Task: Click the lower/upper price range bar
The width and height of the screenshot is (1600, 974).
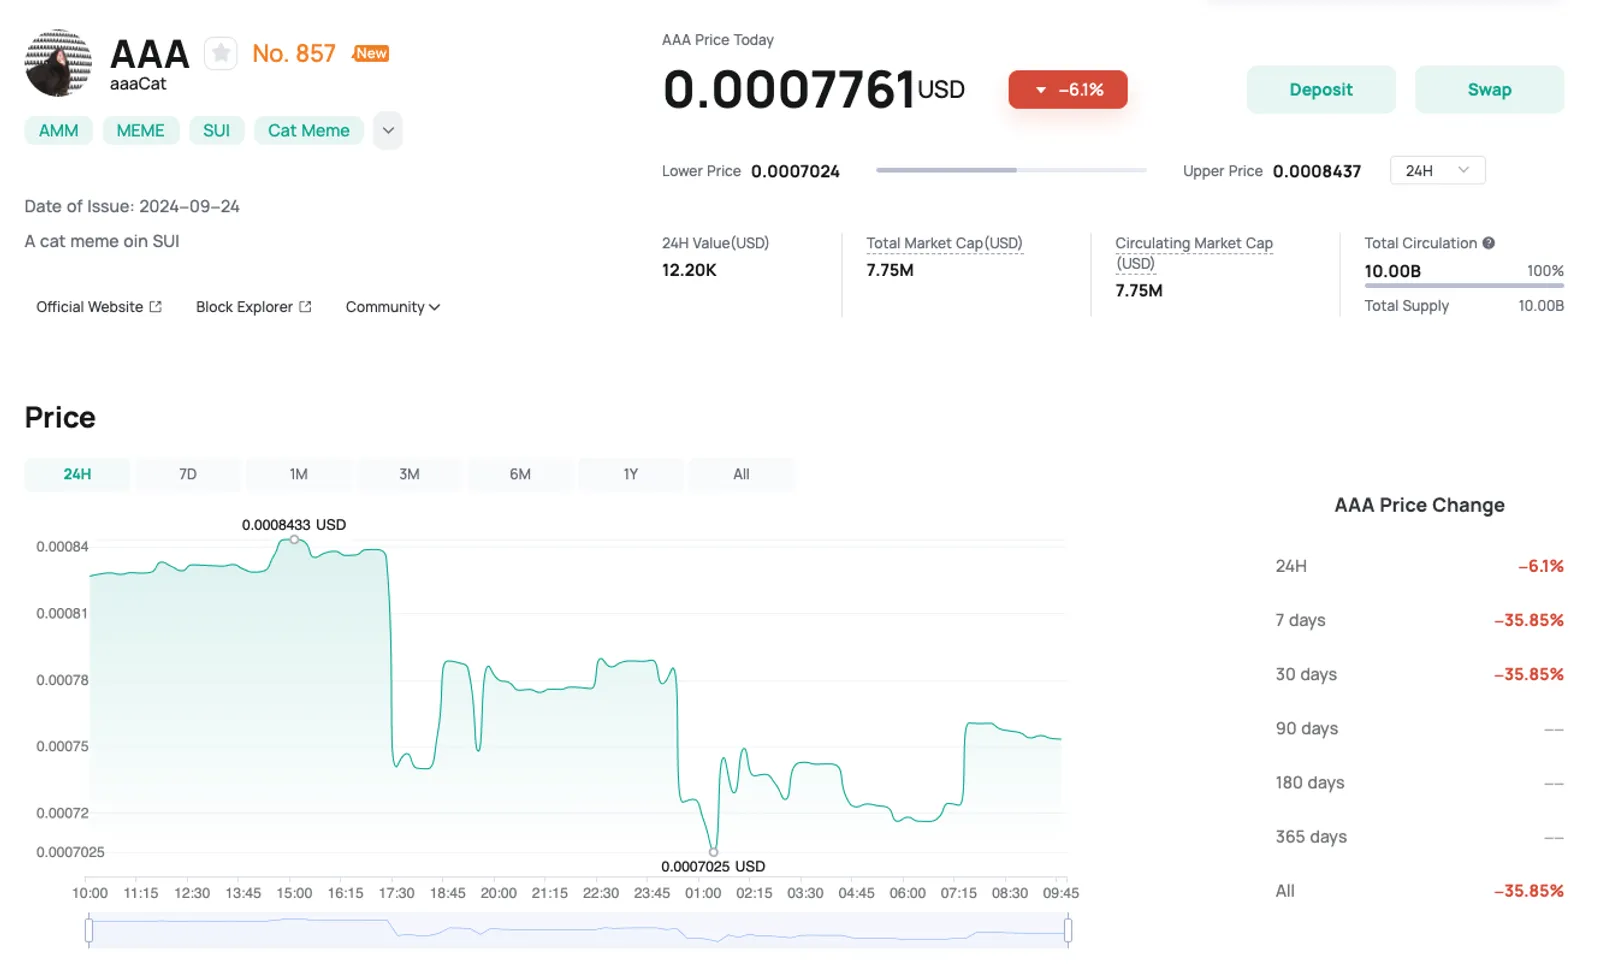Action: 1011,170
